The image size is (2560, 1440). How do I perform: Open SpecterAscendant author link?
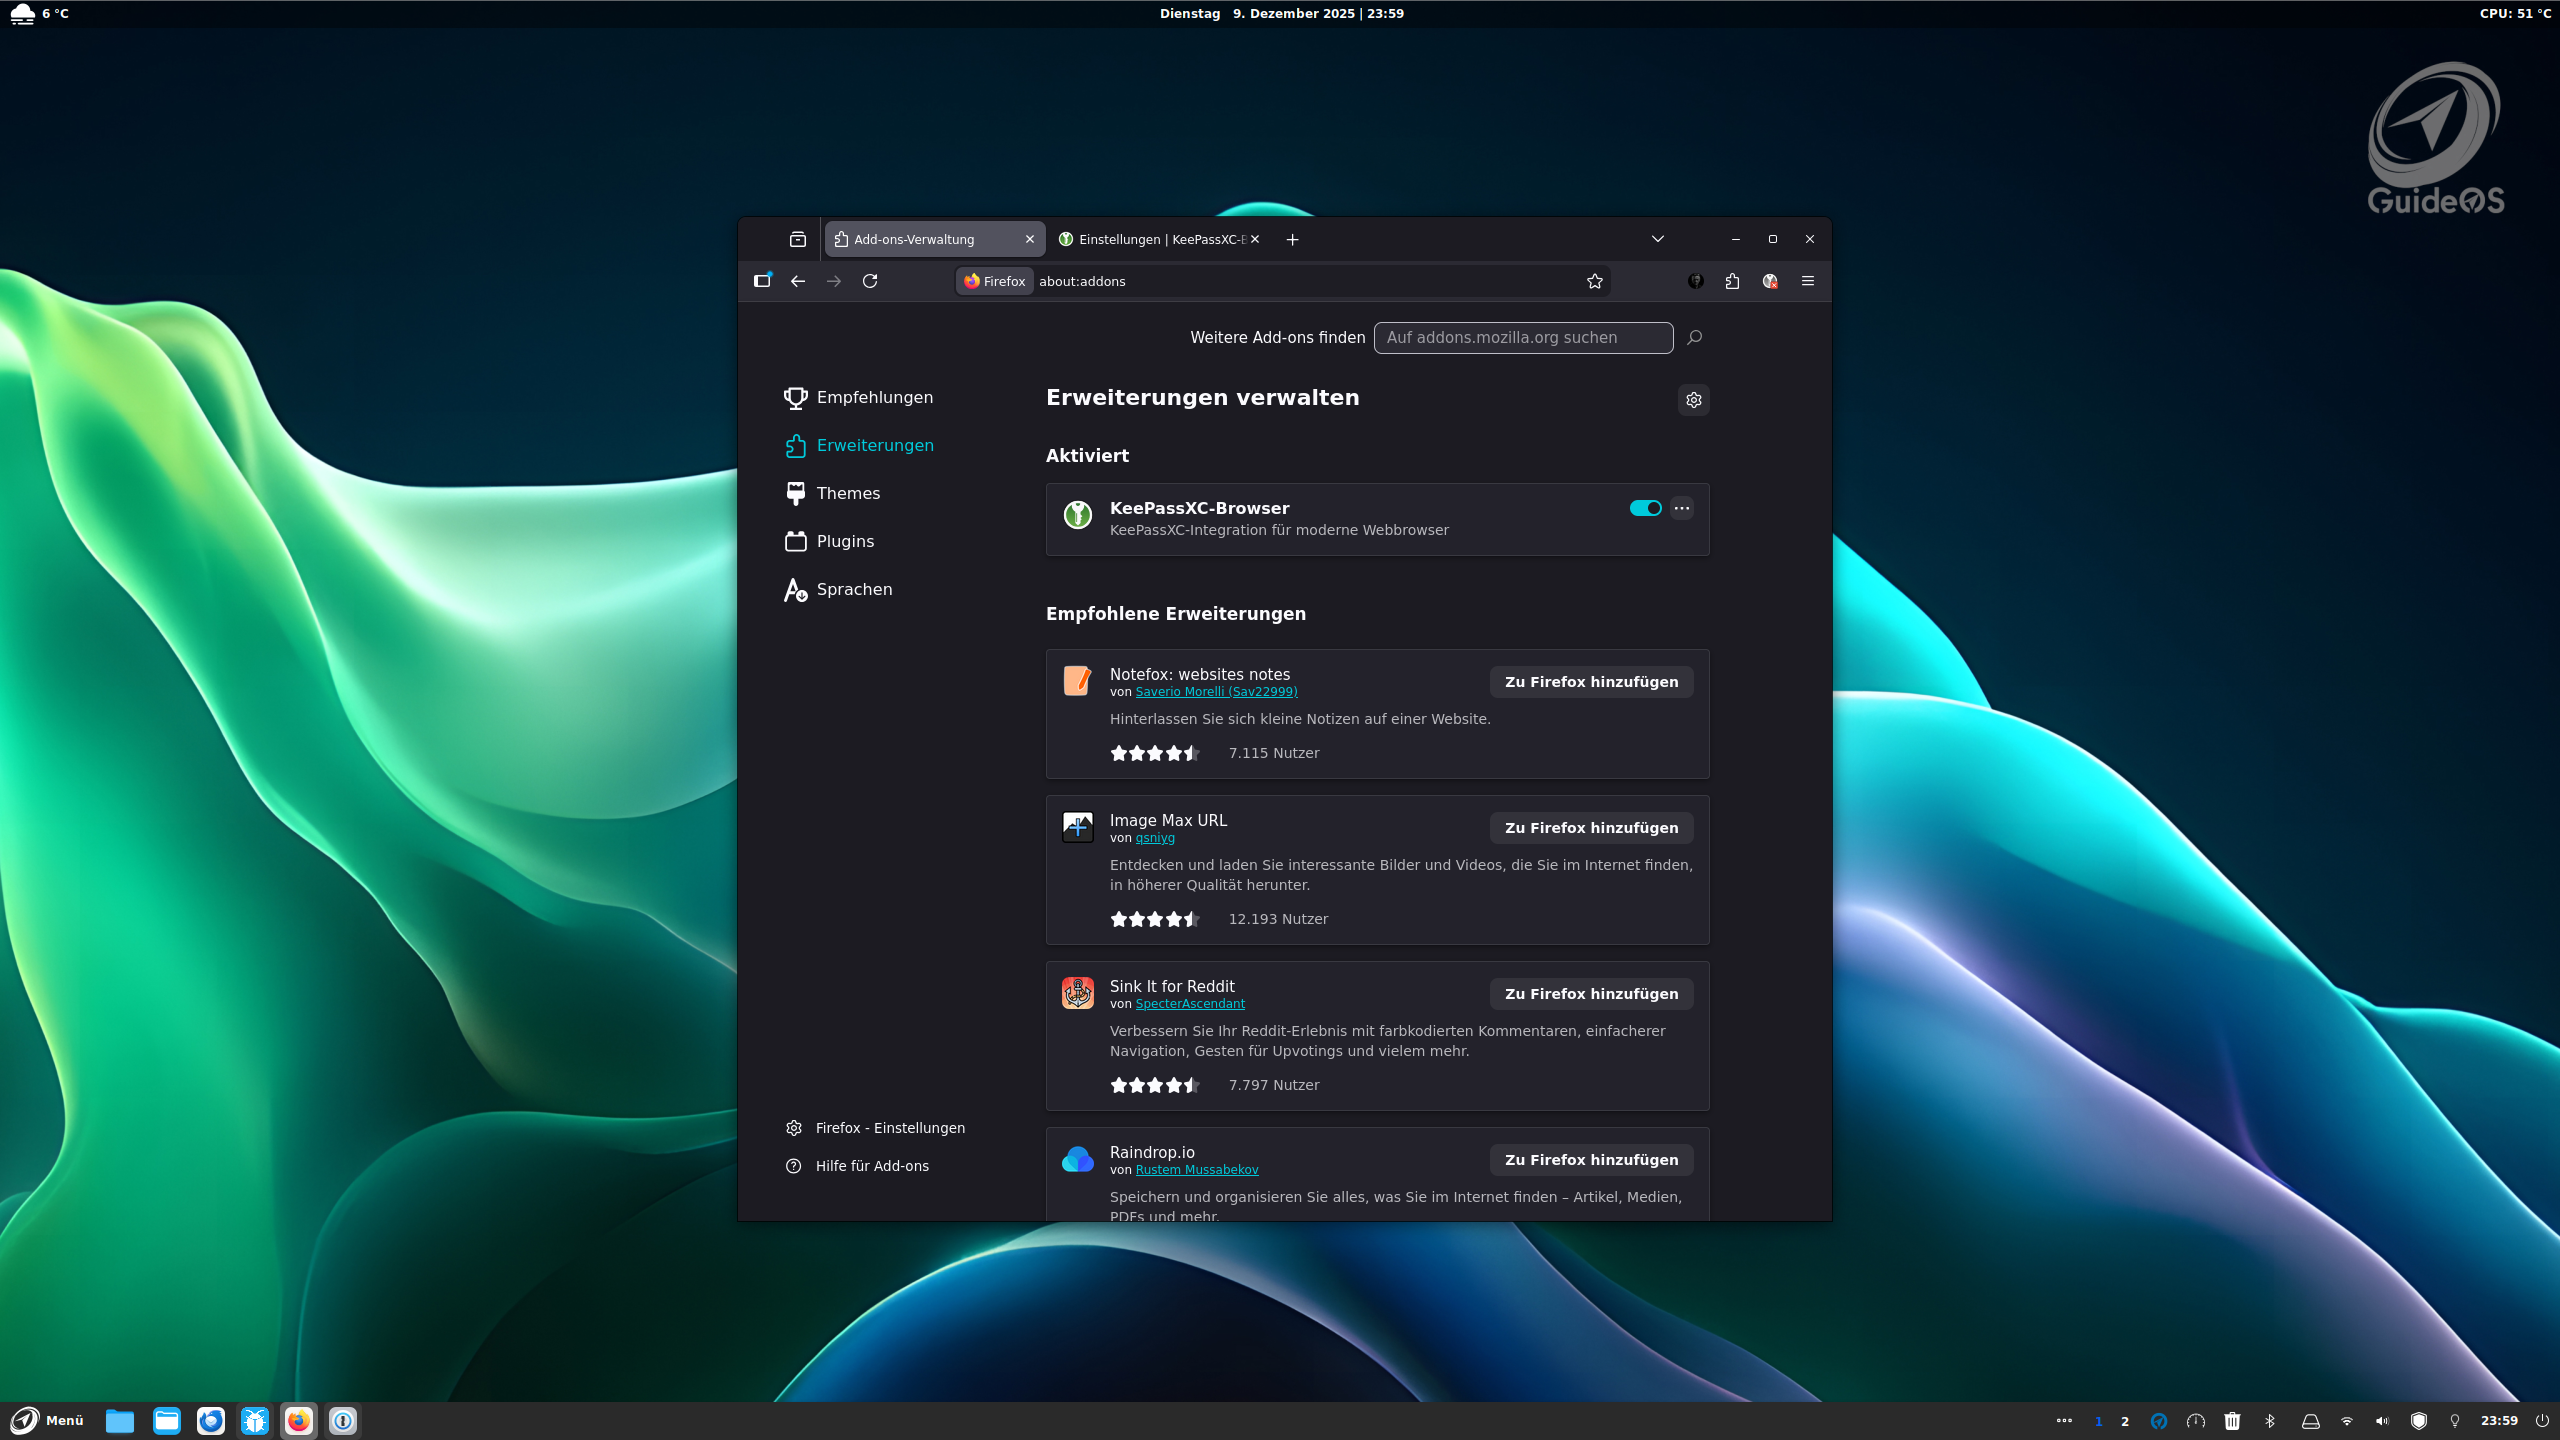coord(1189,1004)
